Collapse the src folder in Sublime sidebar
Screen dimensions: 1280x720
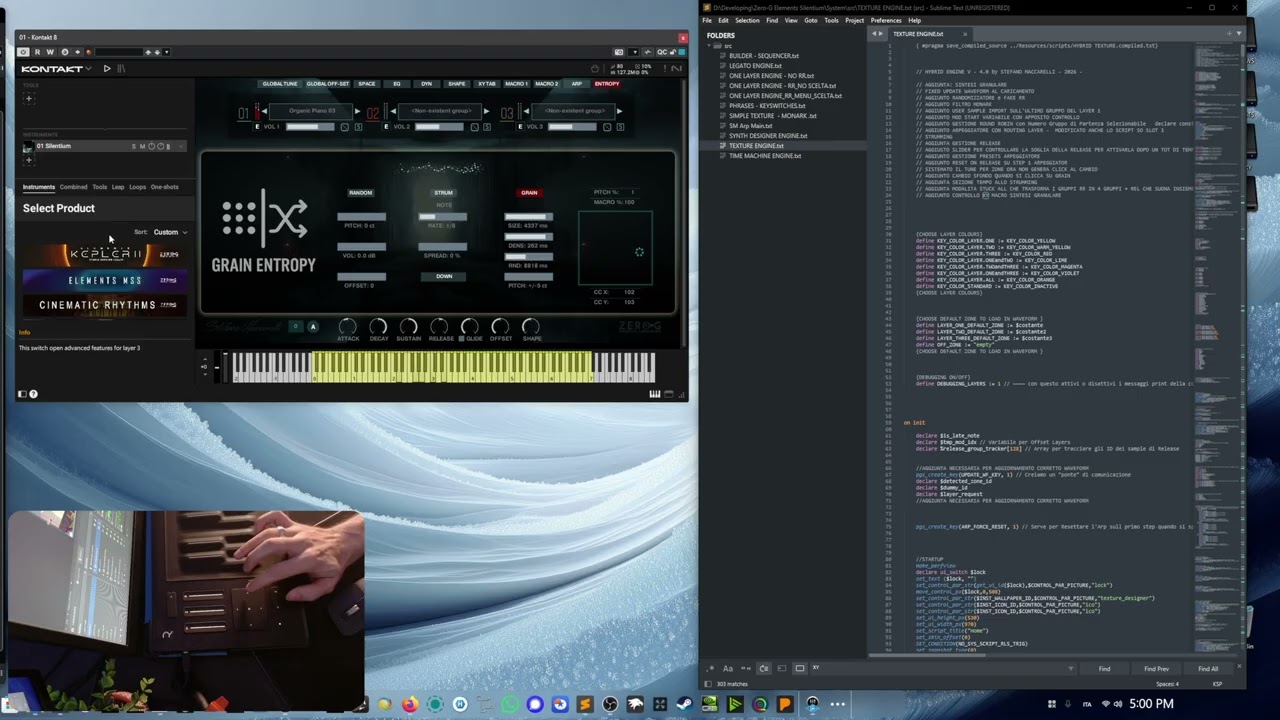point(708,46)
